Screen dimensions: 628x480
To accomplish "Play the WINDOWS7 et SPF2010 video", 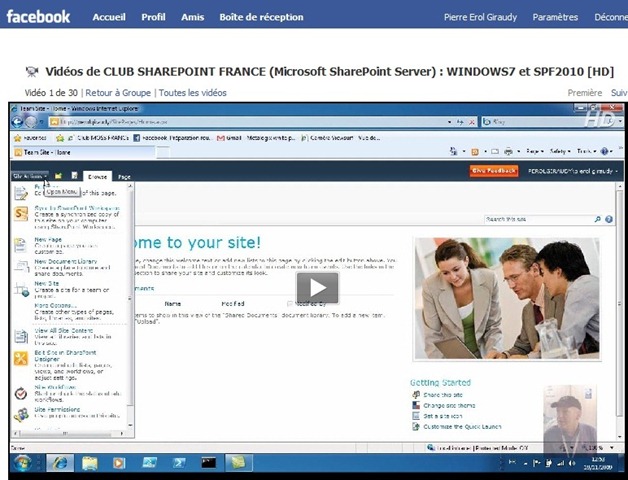I will (x=318, y=288).
